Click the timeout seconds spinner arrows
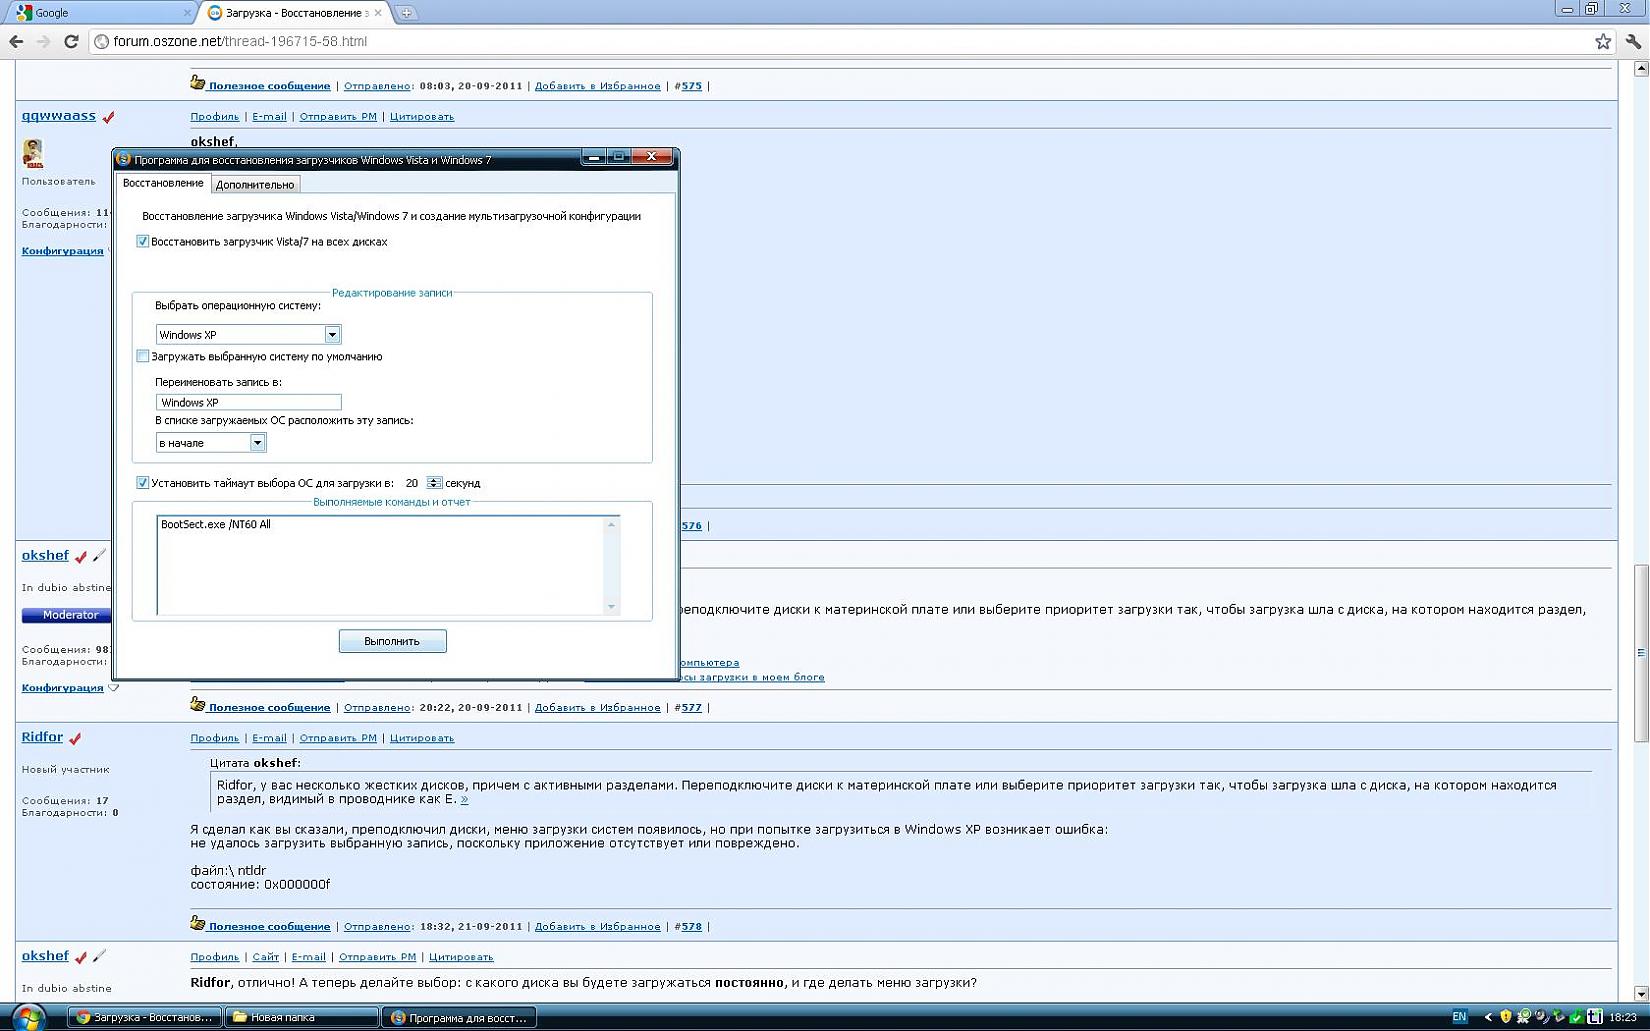The image size is (1650, 1031). point(434,483)
